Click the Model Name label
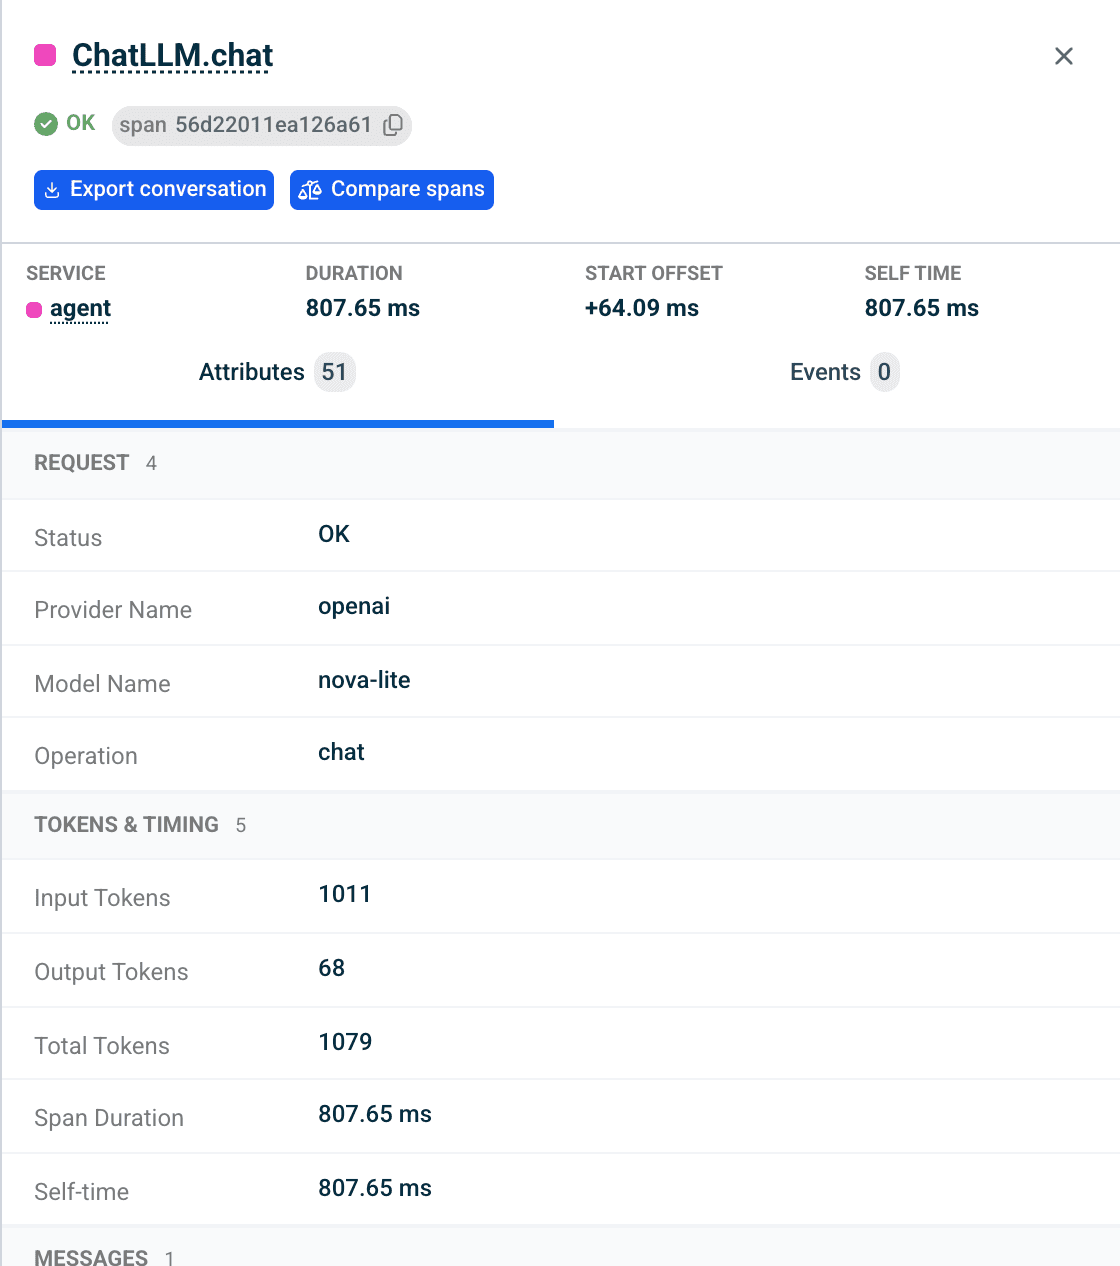 102,685
